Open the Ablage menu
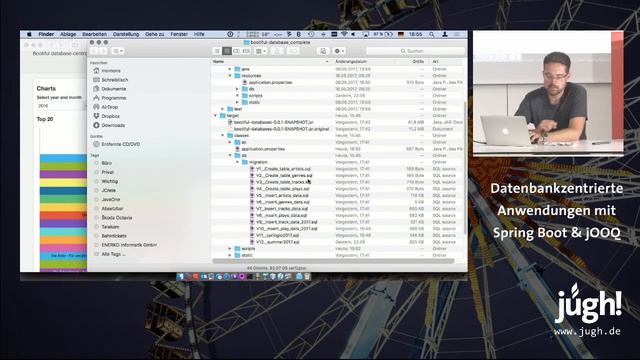 click(68, 34)
